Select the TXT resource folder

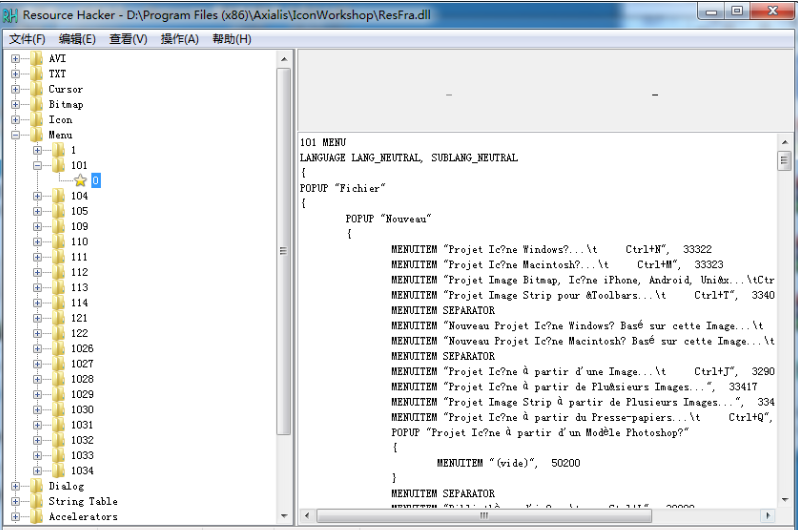click(x=57, y=74)
